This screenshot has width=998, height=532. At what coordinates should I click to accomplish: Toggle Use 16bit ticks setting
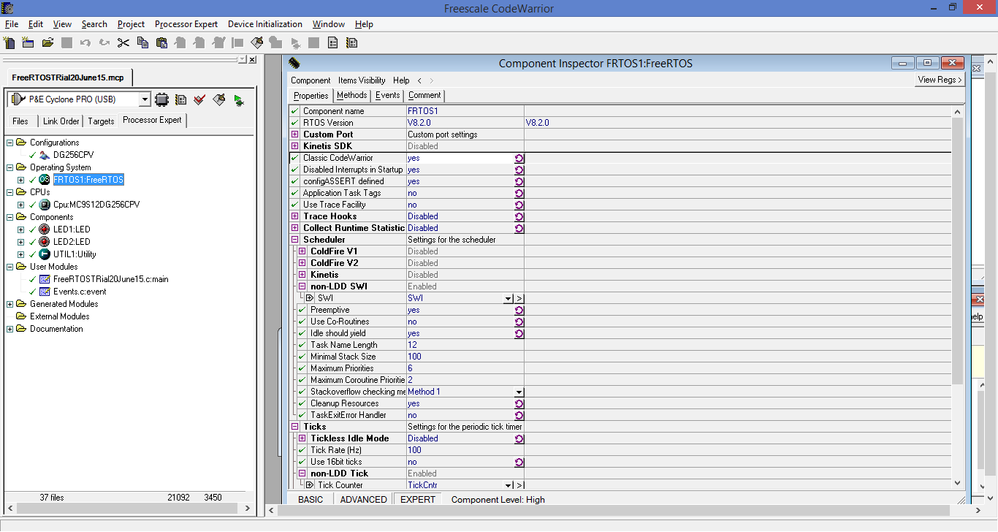[519, 463]
